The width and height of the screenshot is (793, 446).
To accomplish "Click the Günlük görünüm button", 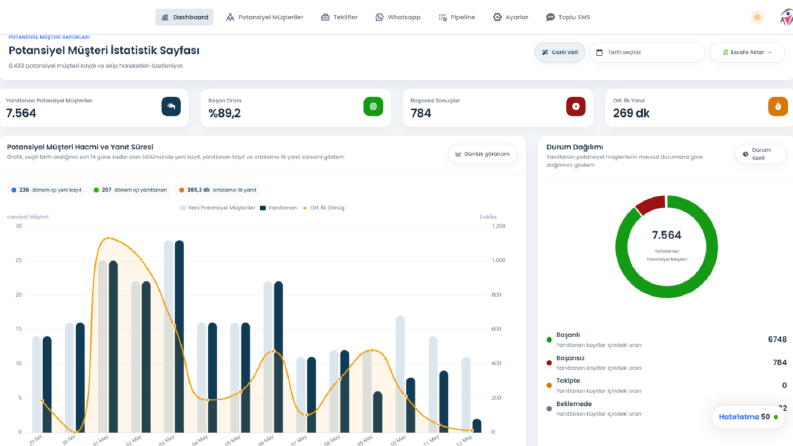I will coord(482,154).
